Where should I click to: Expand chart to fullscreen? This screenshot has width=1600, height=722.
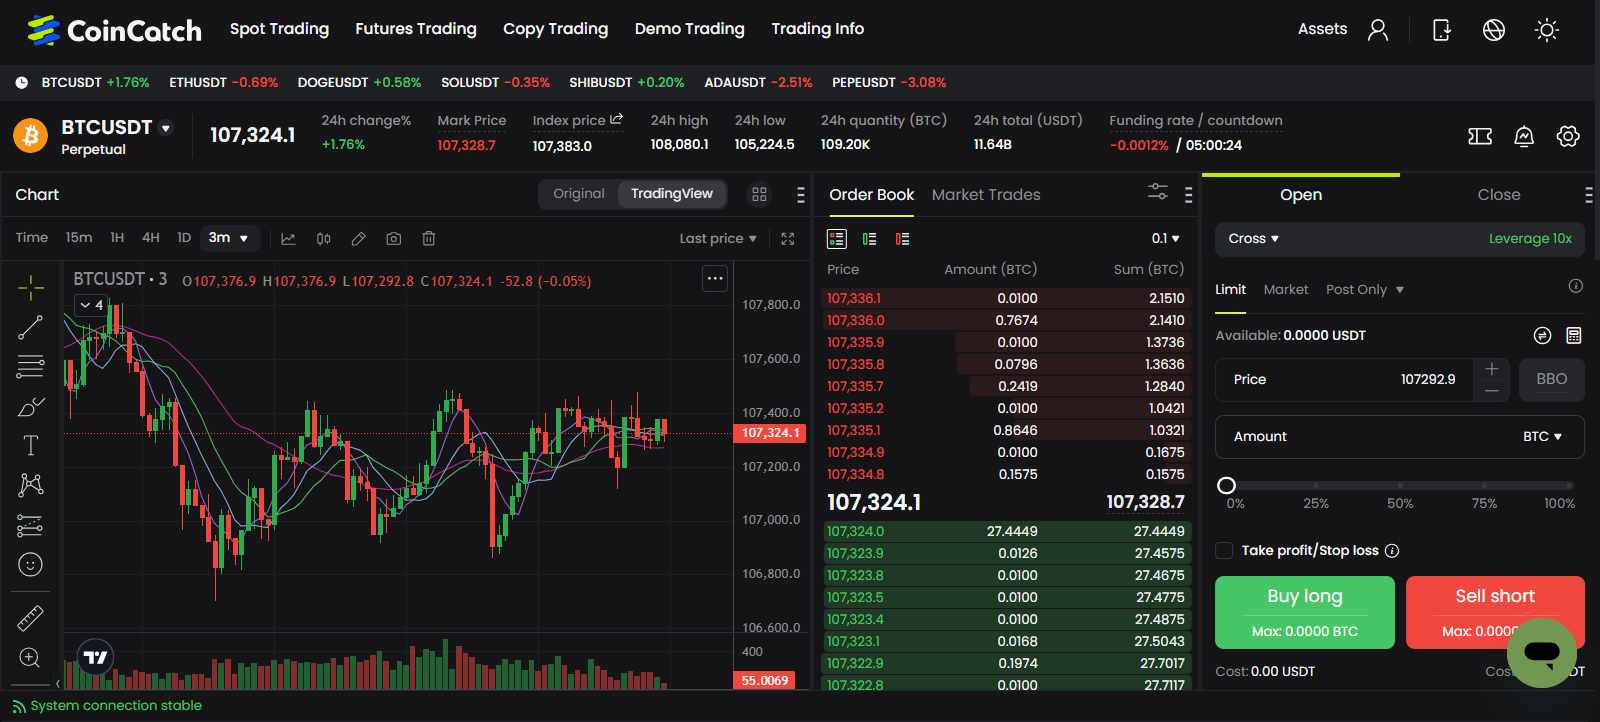coord(788,238)
